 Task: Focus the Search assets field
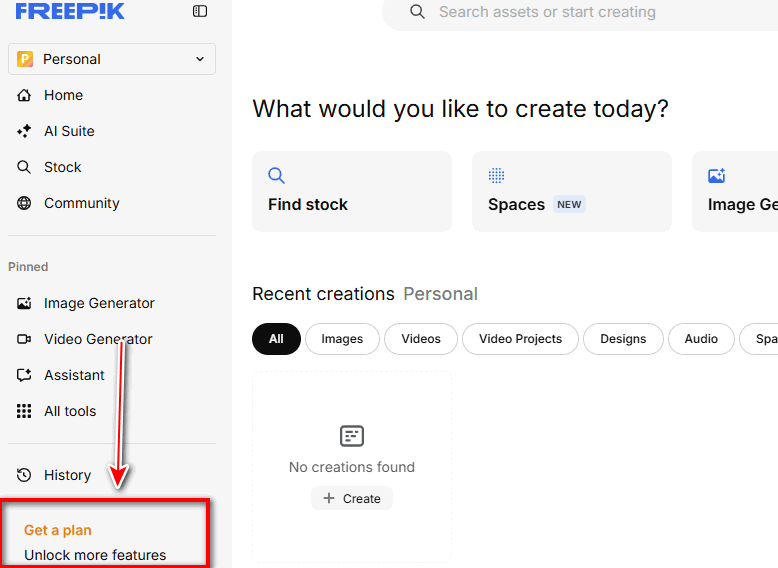tap(547, 12)
